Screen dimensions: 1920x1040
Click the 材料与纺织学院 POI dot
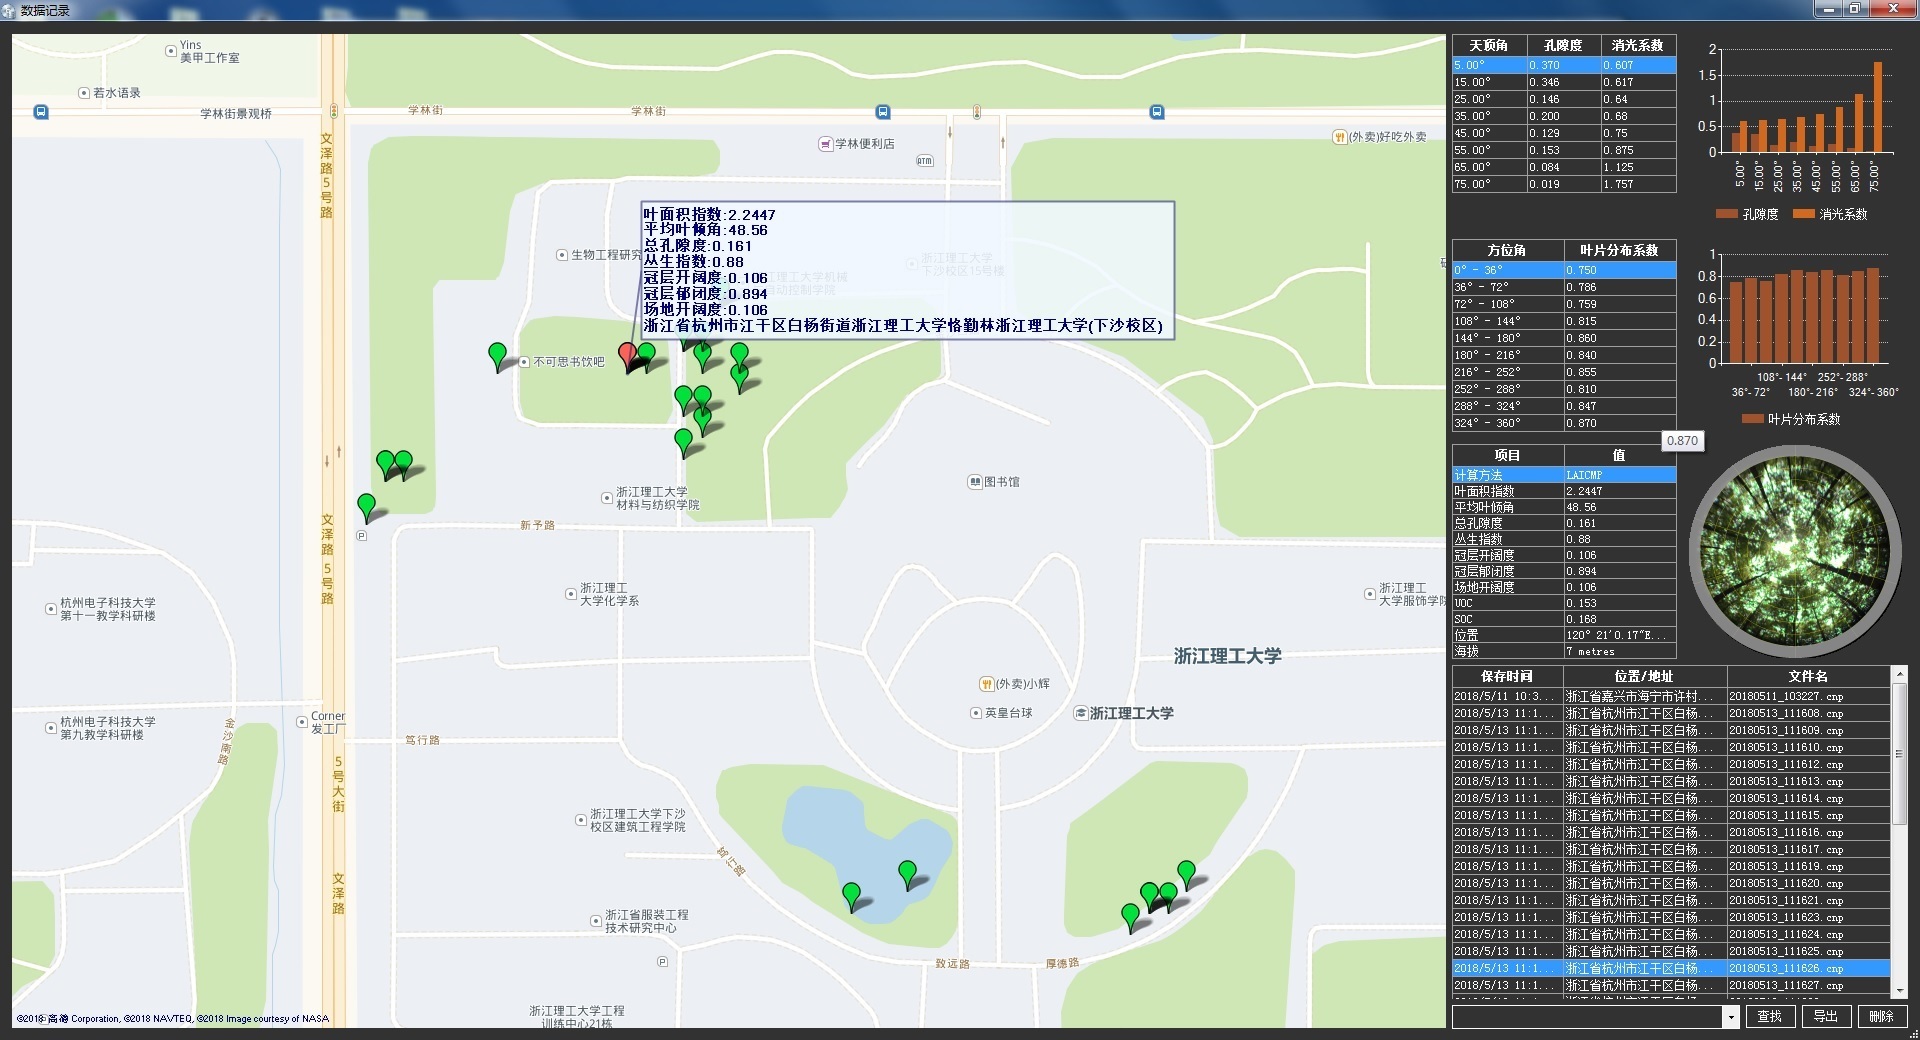[x=607, y=498]
